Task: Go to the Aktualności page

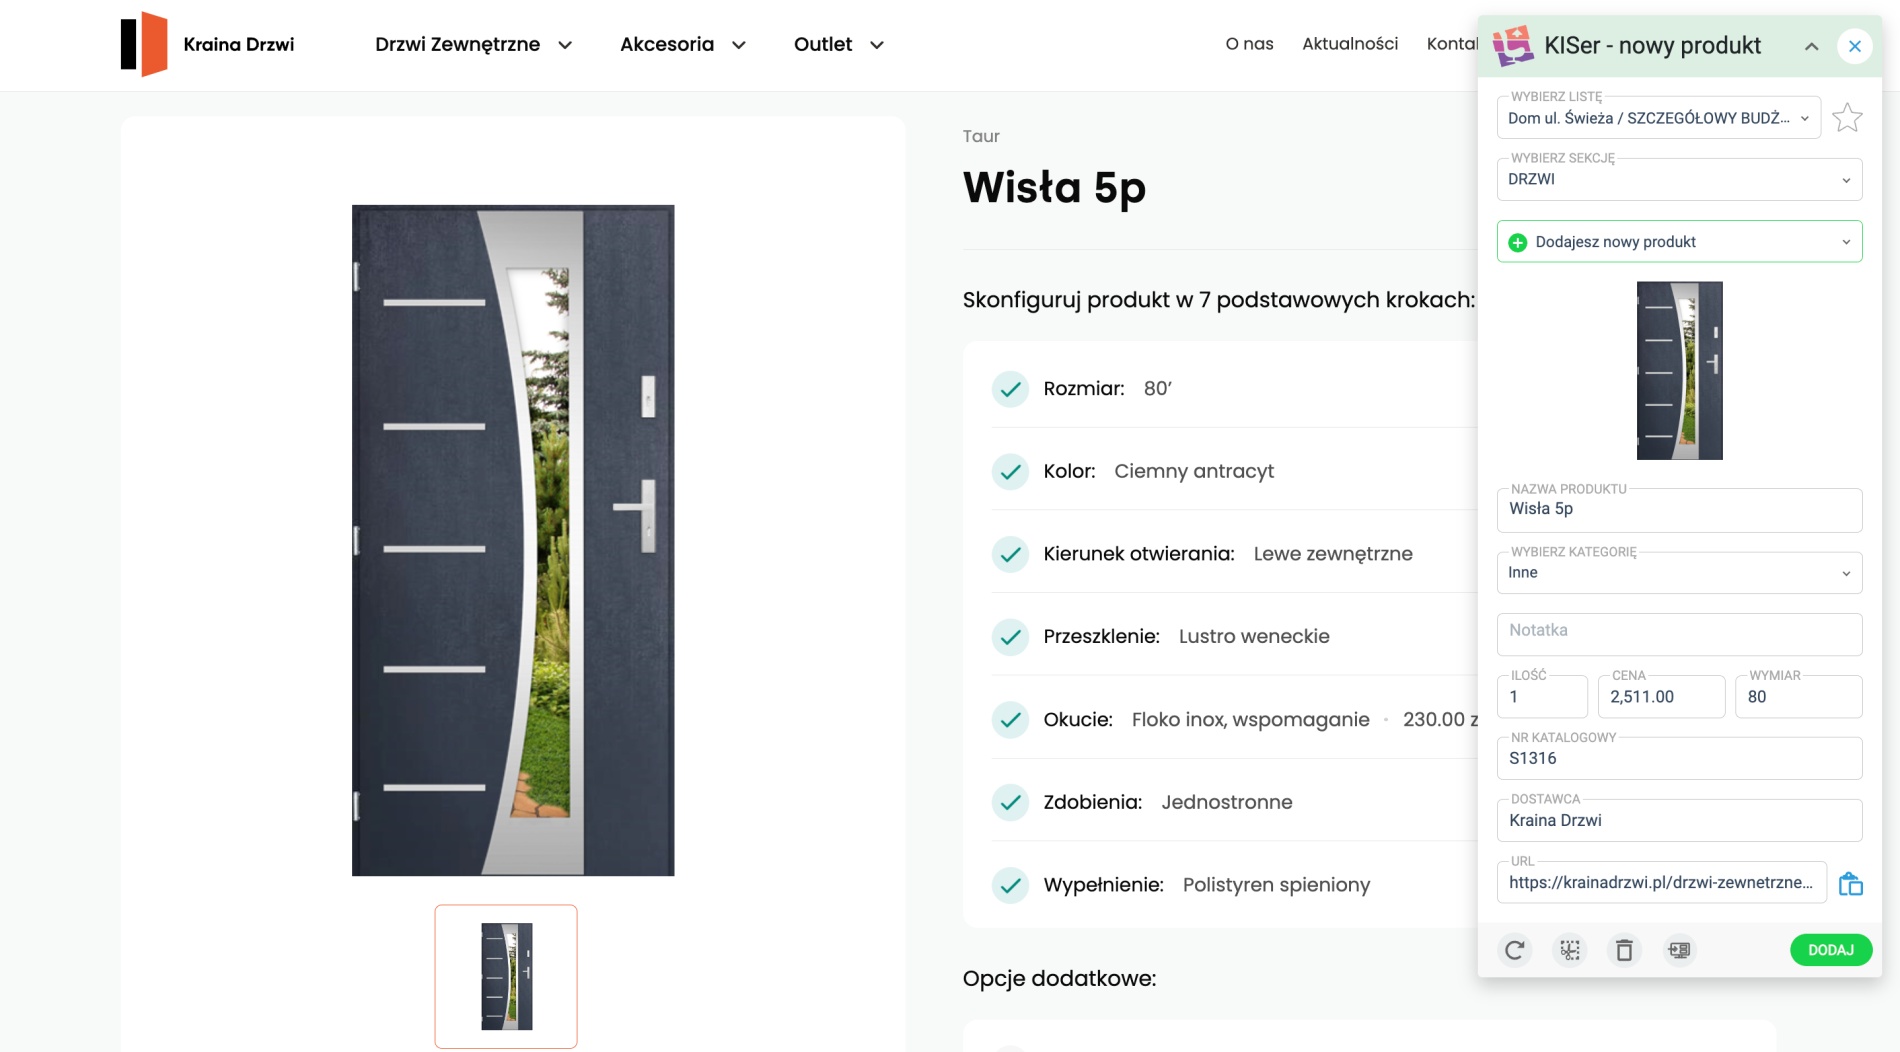Action: [1349, 44]
